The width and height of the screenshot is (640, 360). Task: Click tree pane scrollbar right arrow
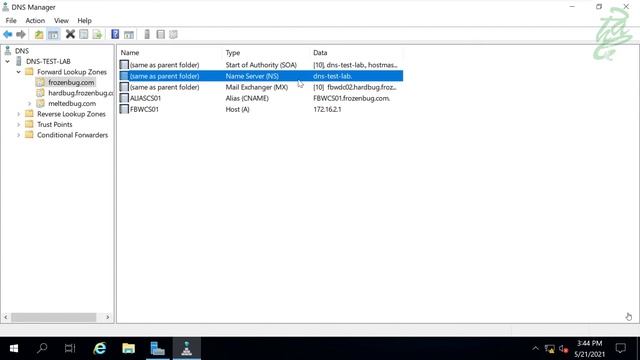click(x=108, y=317)
